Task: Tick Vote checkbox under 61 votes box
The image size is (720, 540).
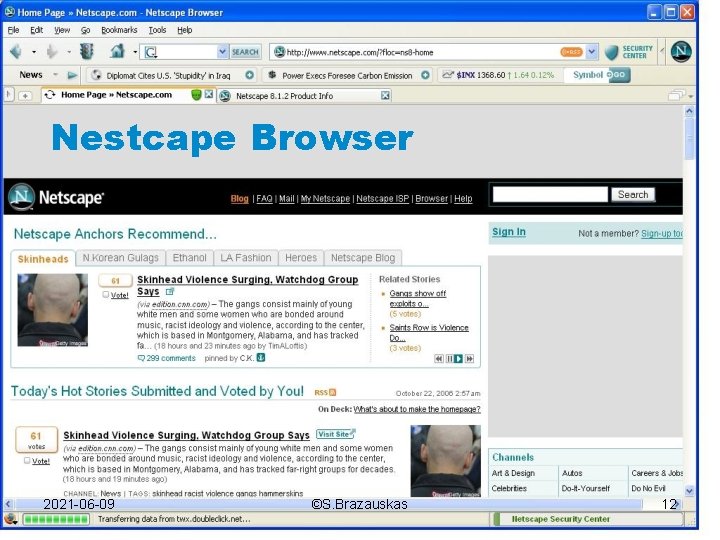Action: [x=27, y=460]
